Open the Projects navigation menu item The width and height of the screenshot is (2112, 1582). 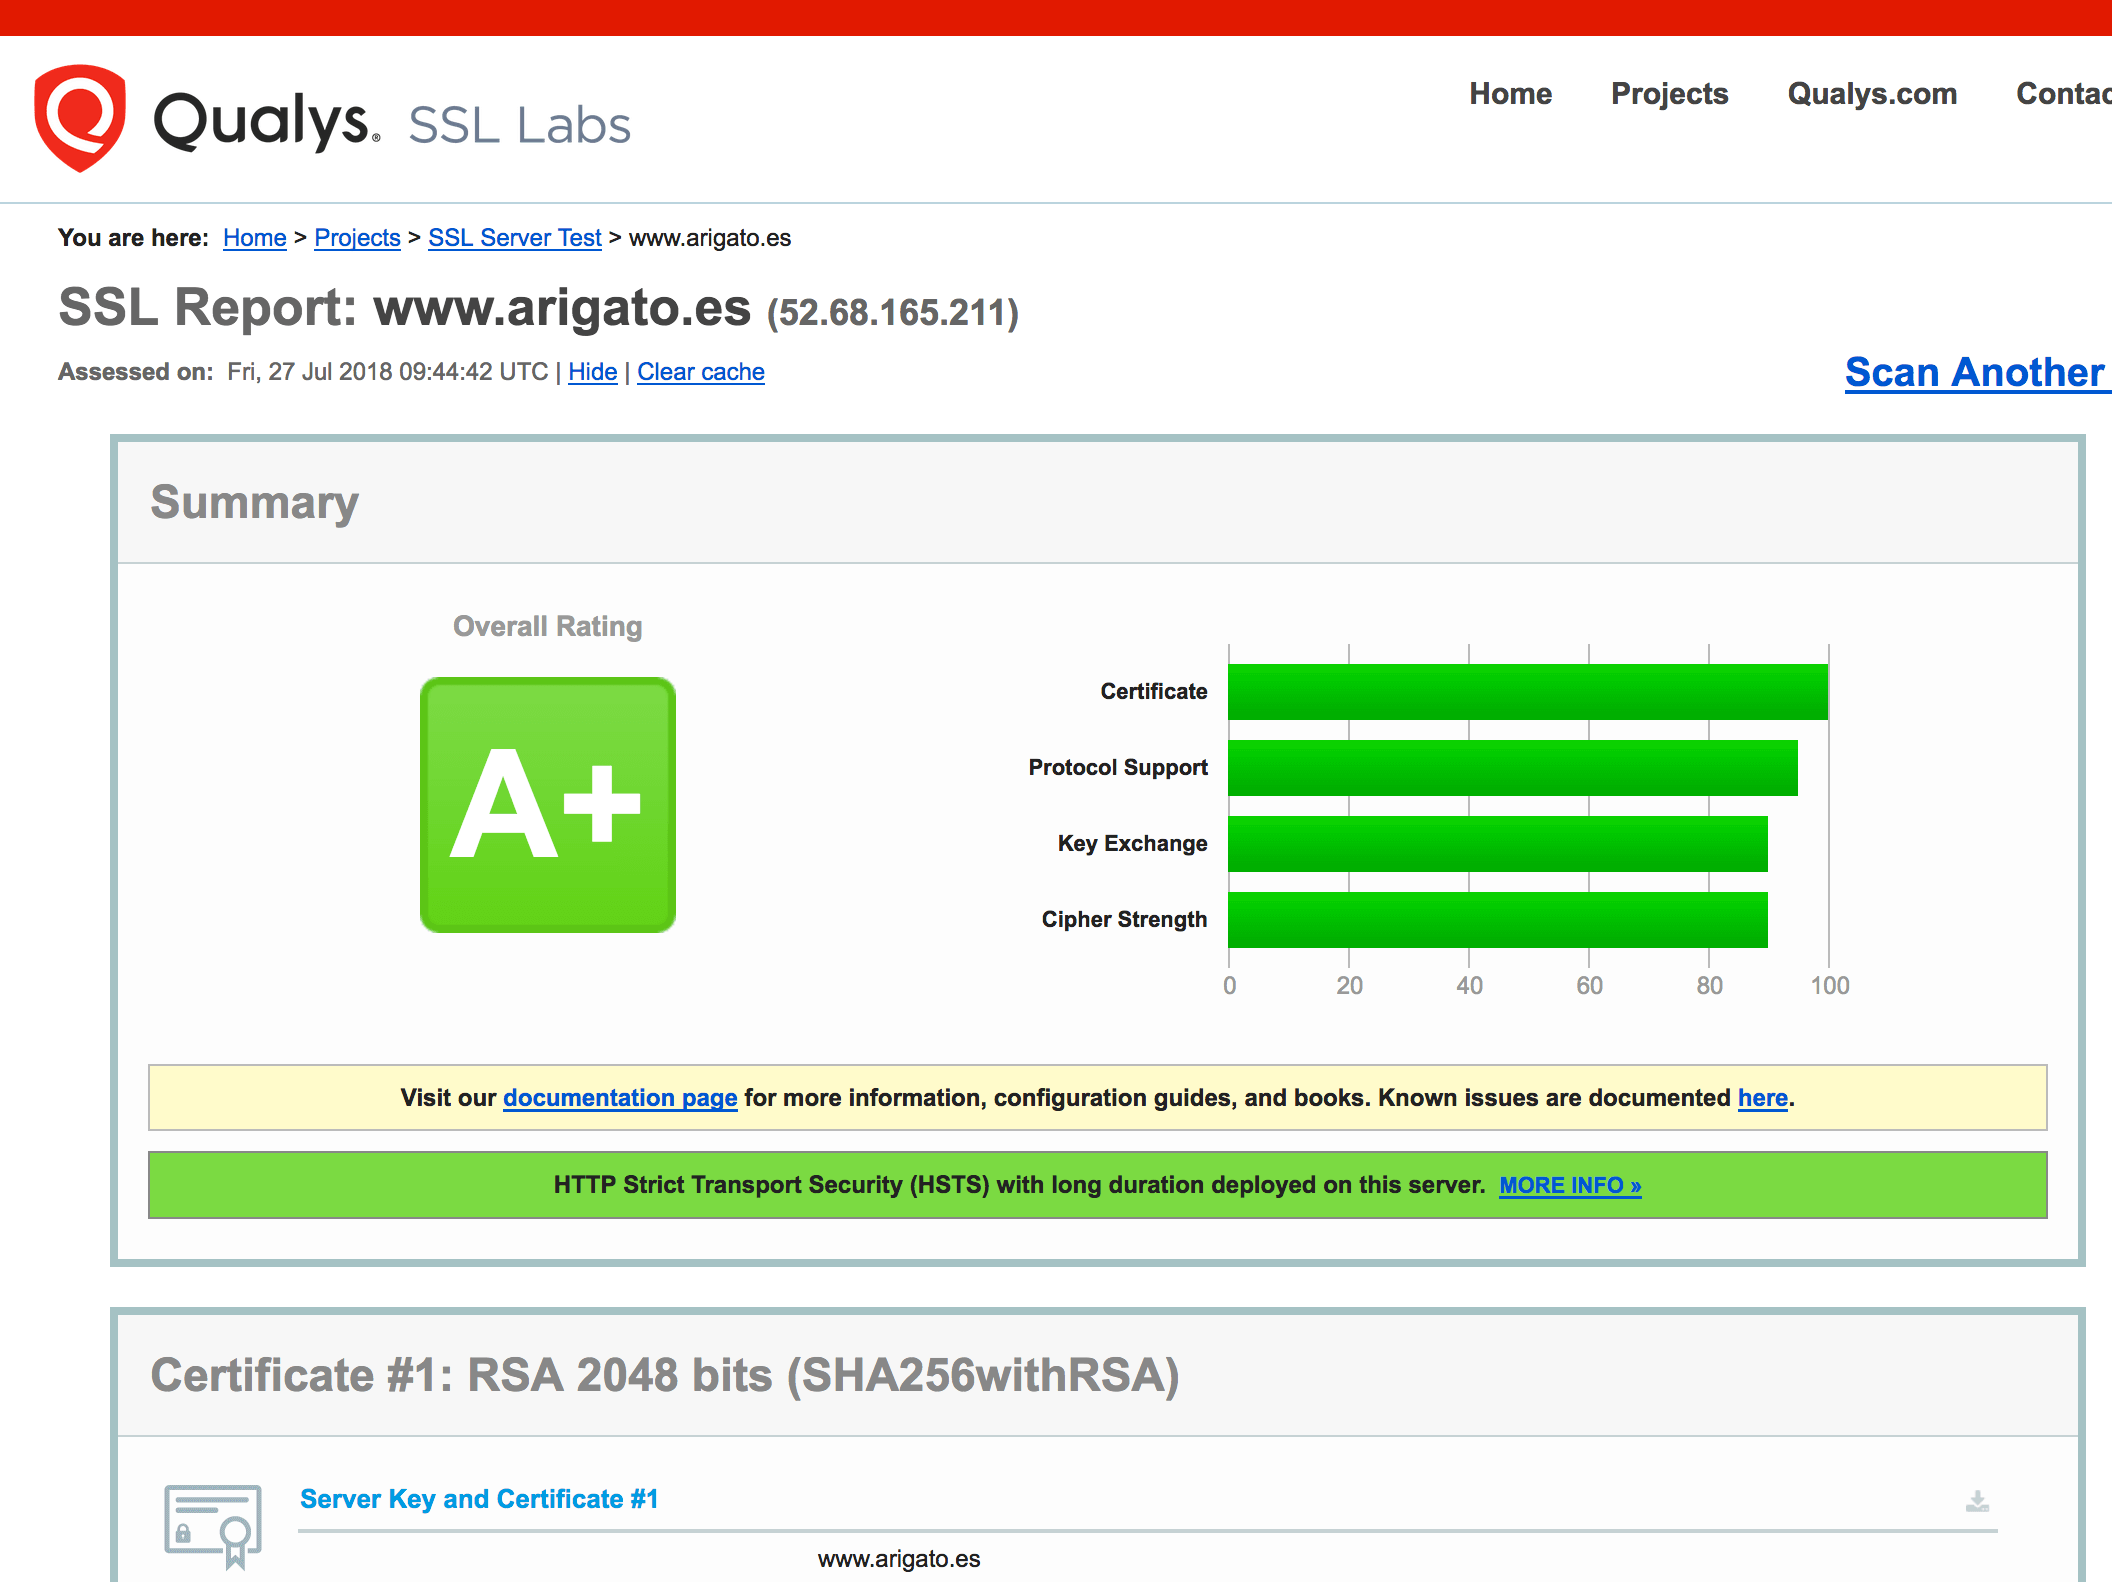pyautogui.click(x=1669, y=94)
